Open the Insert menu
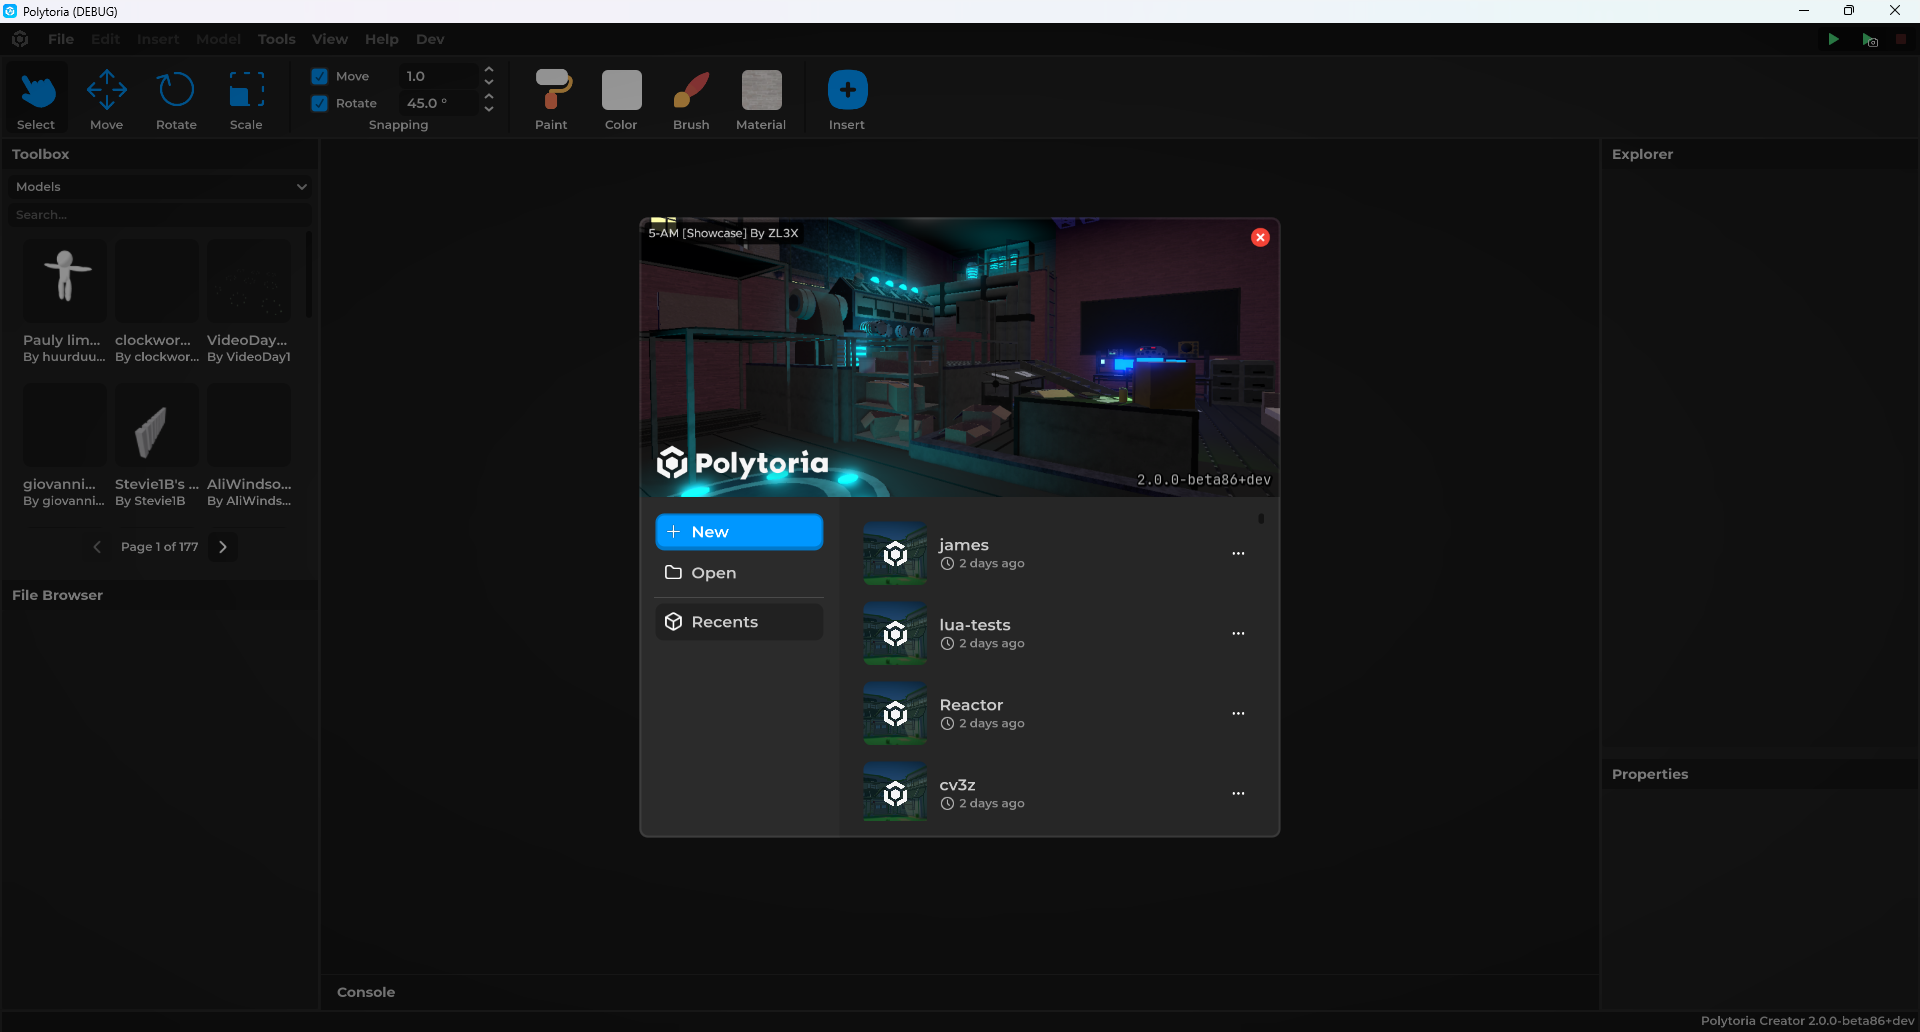This screenshot has width=1920, height=1032. pyautogui.click(x=158, y=39)
